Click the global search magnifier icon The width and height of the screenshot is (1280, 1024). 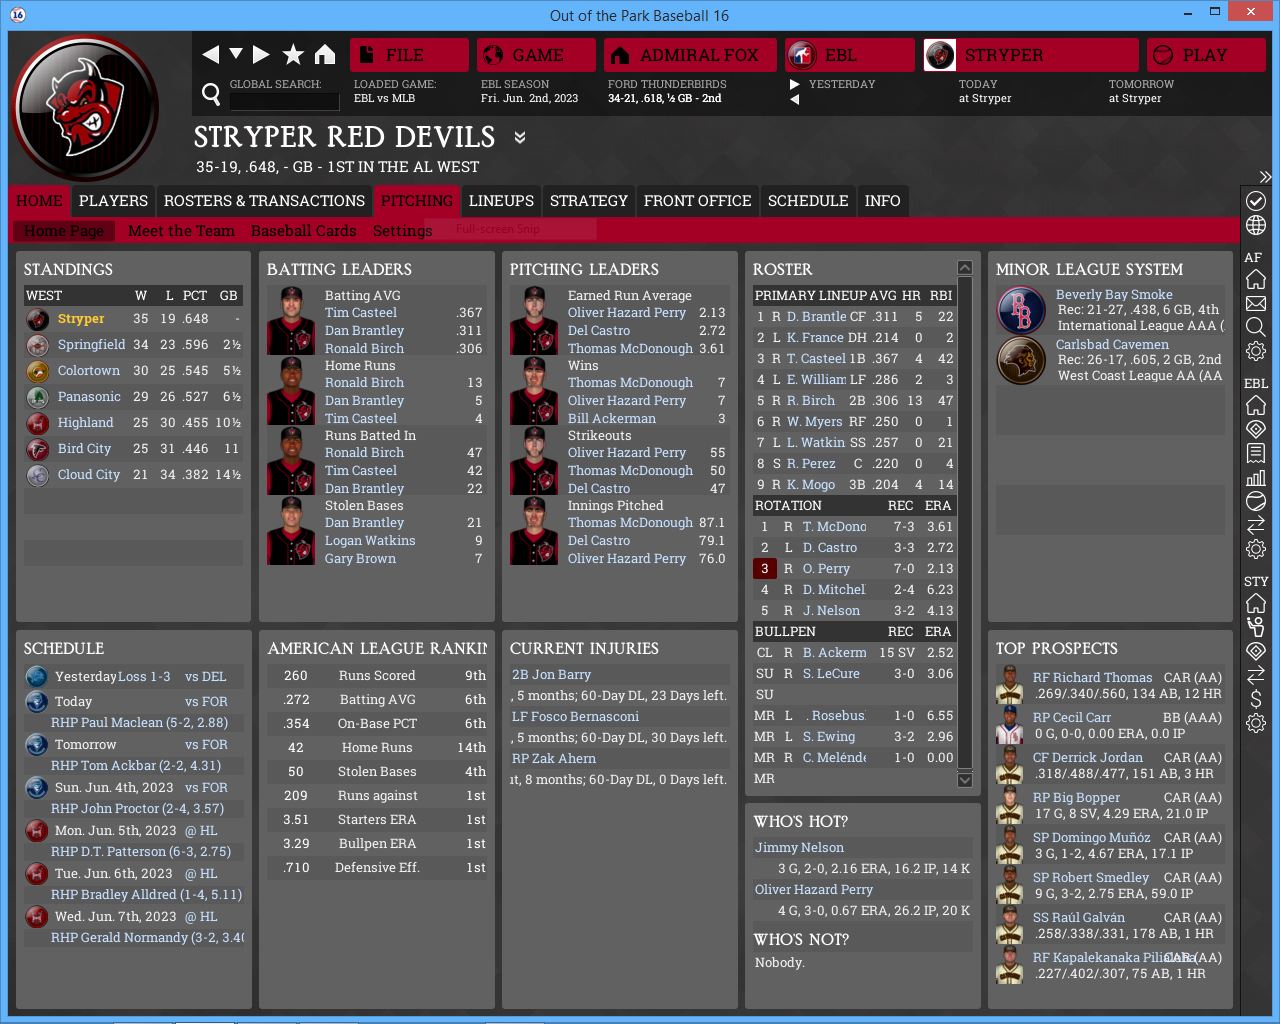tap(211, 94)
